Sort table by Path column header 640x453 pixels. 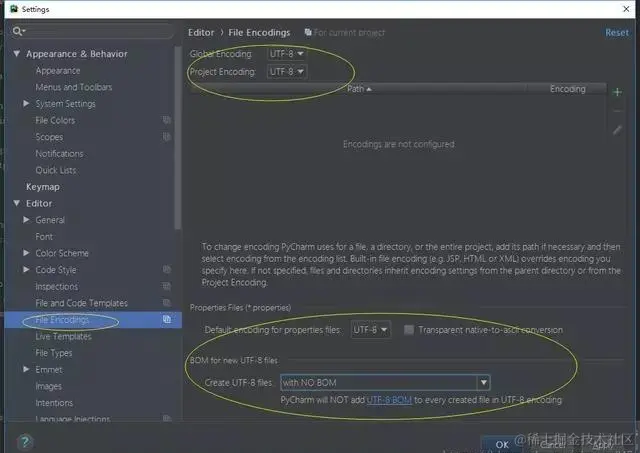359,89
